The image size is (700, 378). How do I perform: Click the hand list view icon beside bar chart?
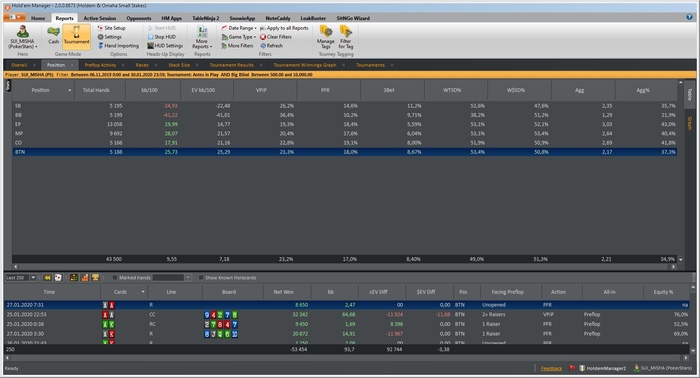click(74, 278)
